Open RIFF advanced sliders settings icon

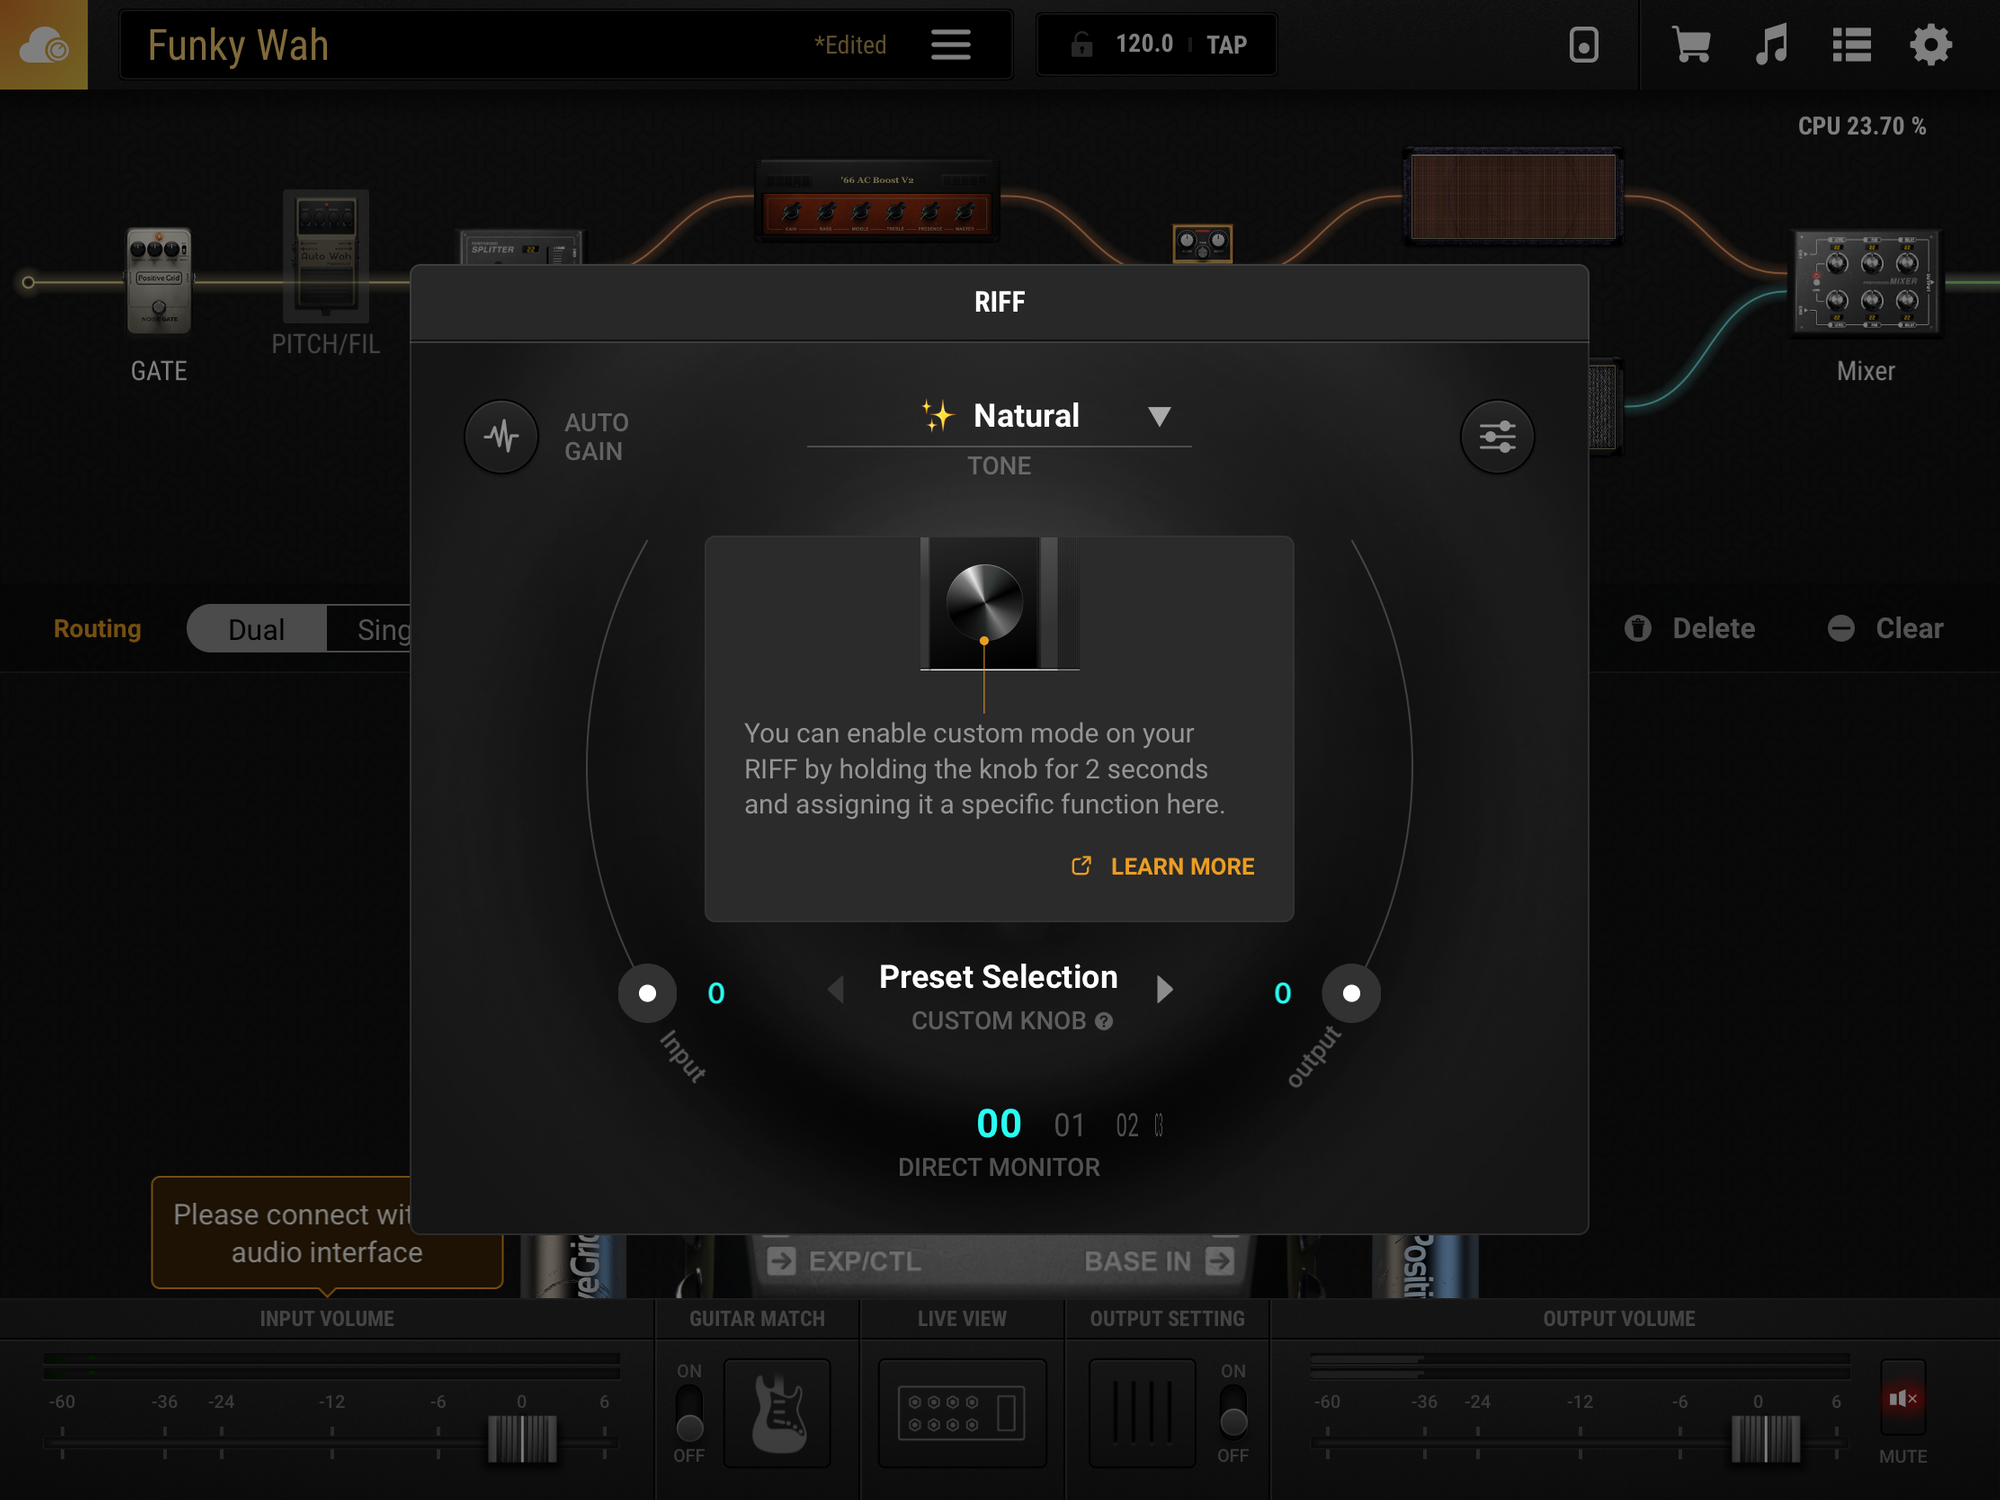pyautogui.click(x=1497, y=436)
